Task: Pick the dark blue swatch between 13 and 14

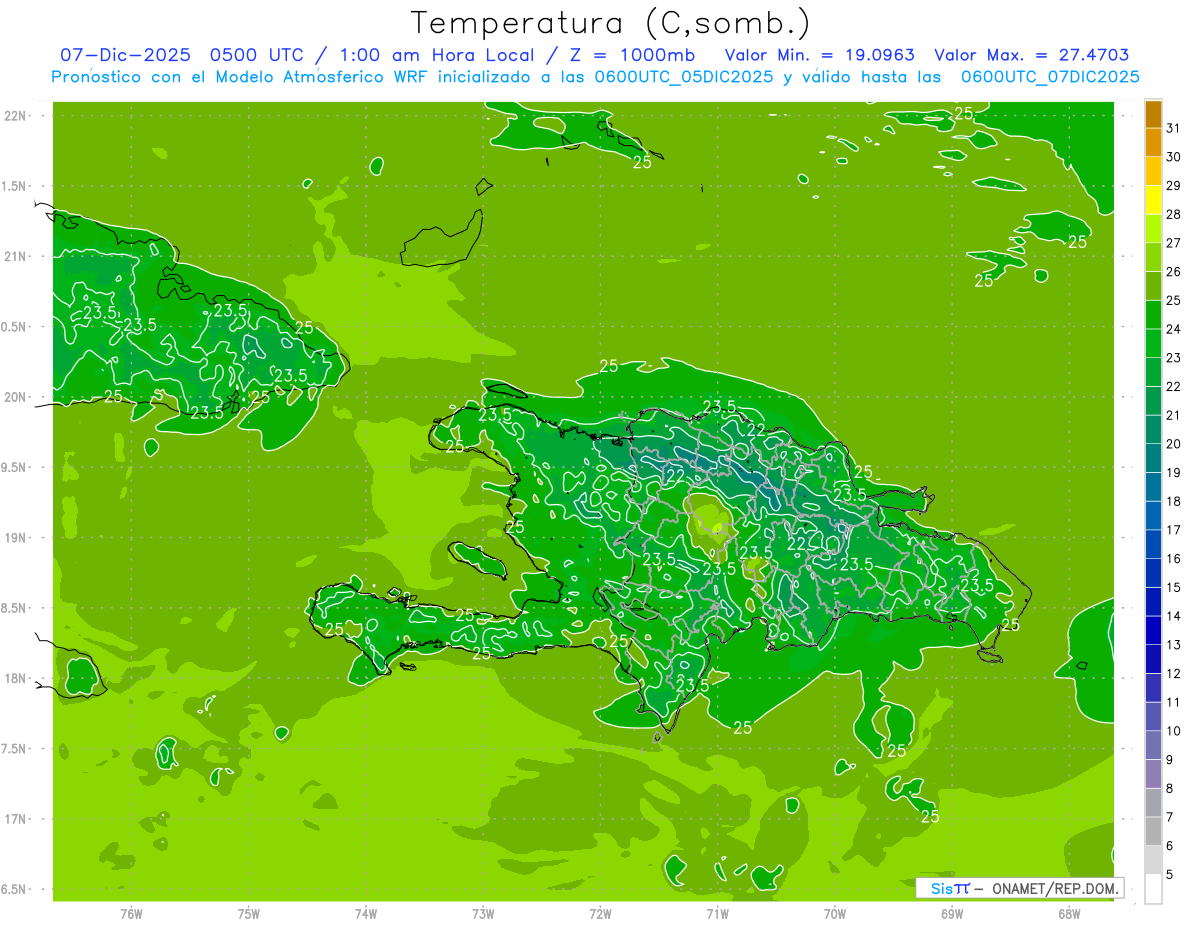Action: [x=1153, y=630]
